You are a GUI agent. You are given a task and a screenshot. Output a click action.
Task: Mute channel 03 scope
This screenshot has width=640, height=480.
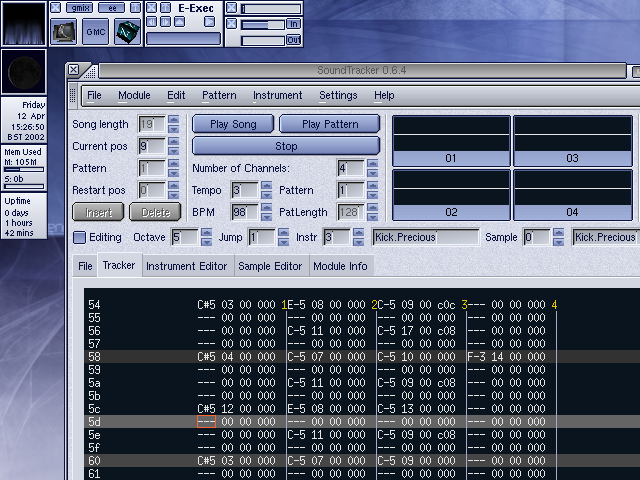pos(573,141)
